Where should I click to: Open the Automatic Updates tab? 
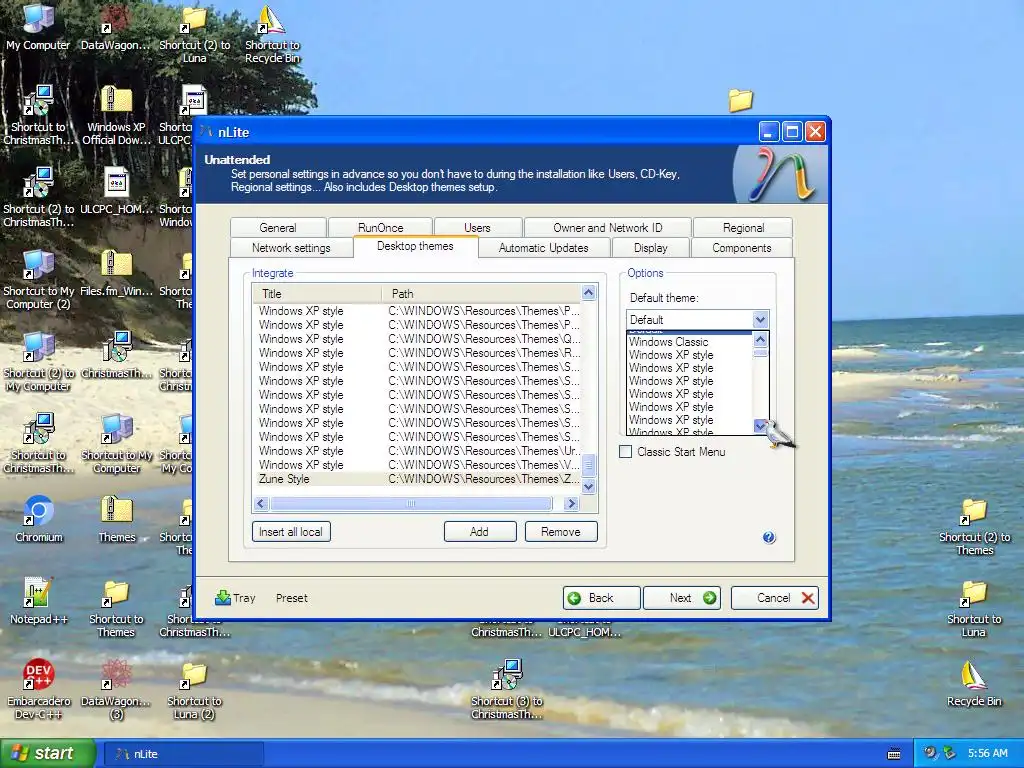(x=544, y=248)
